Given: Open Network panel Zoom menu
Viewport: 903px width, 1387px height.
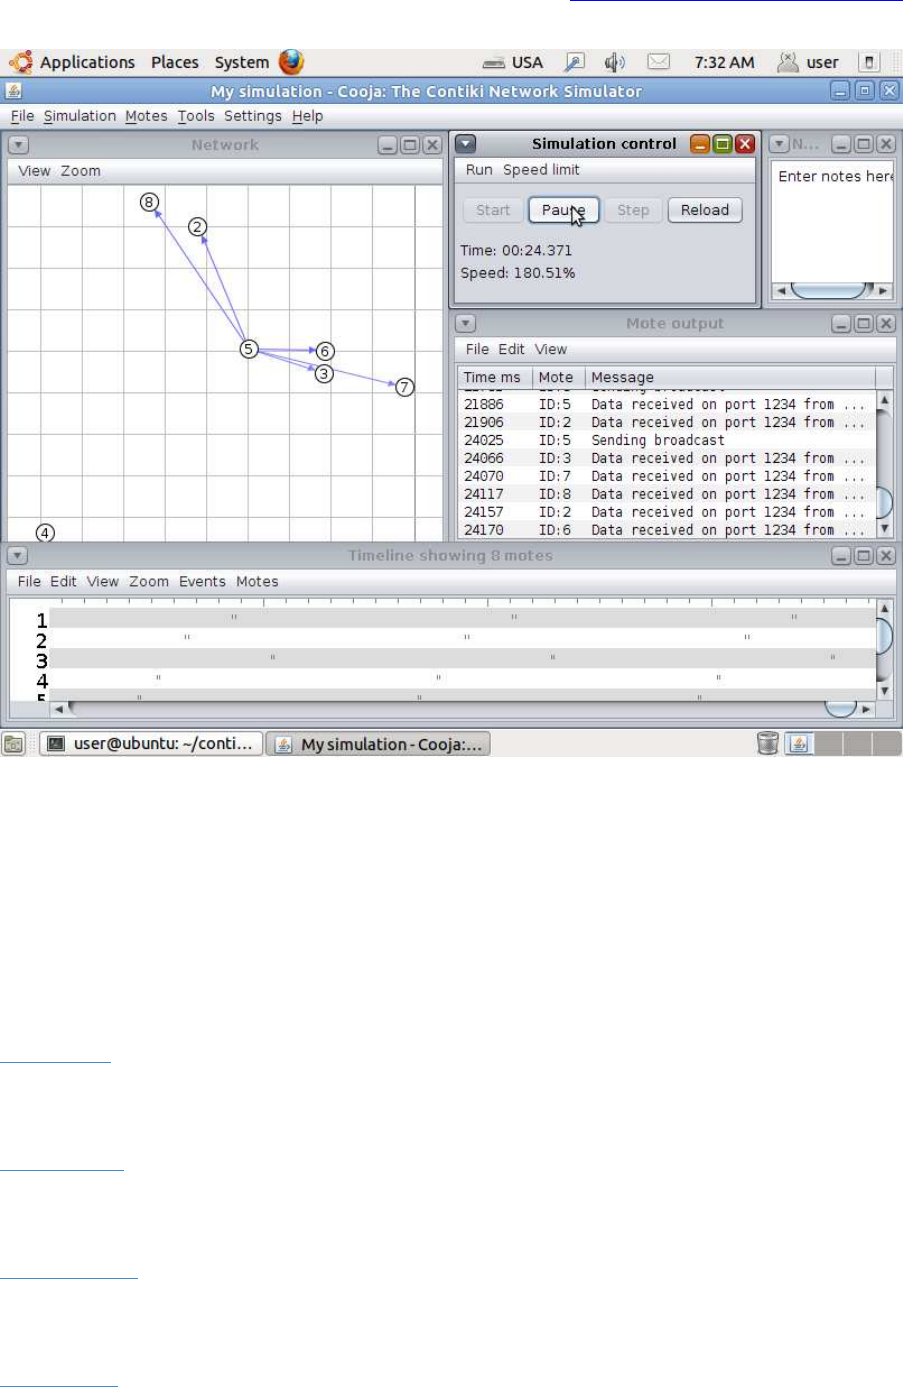Looking at the screenshot, I should pyautogui.click(x=80, y=171).
